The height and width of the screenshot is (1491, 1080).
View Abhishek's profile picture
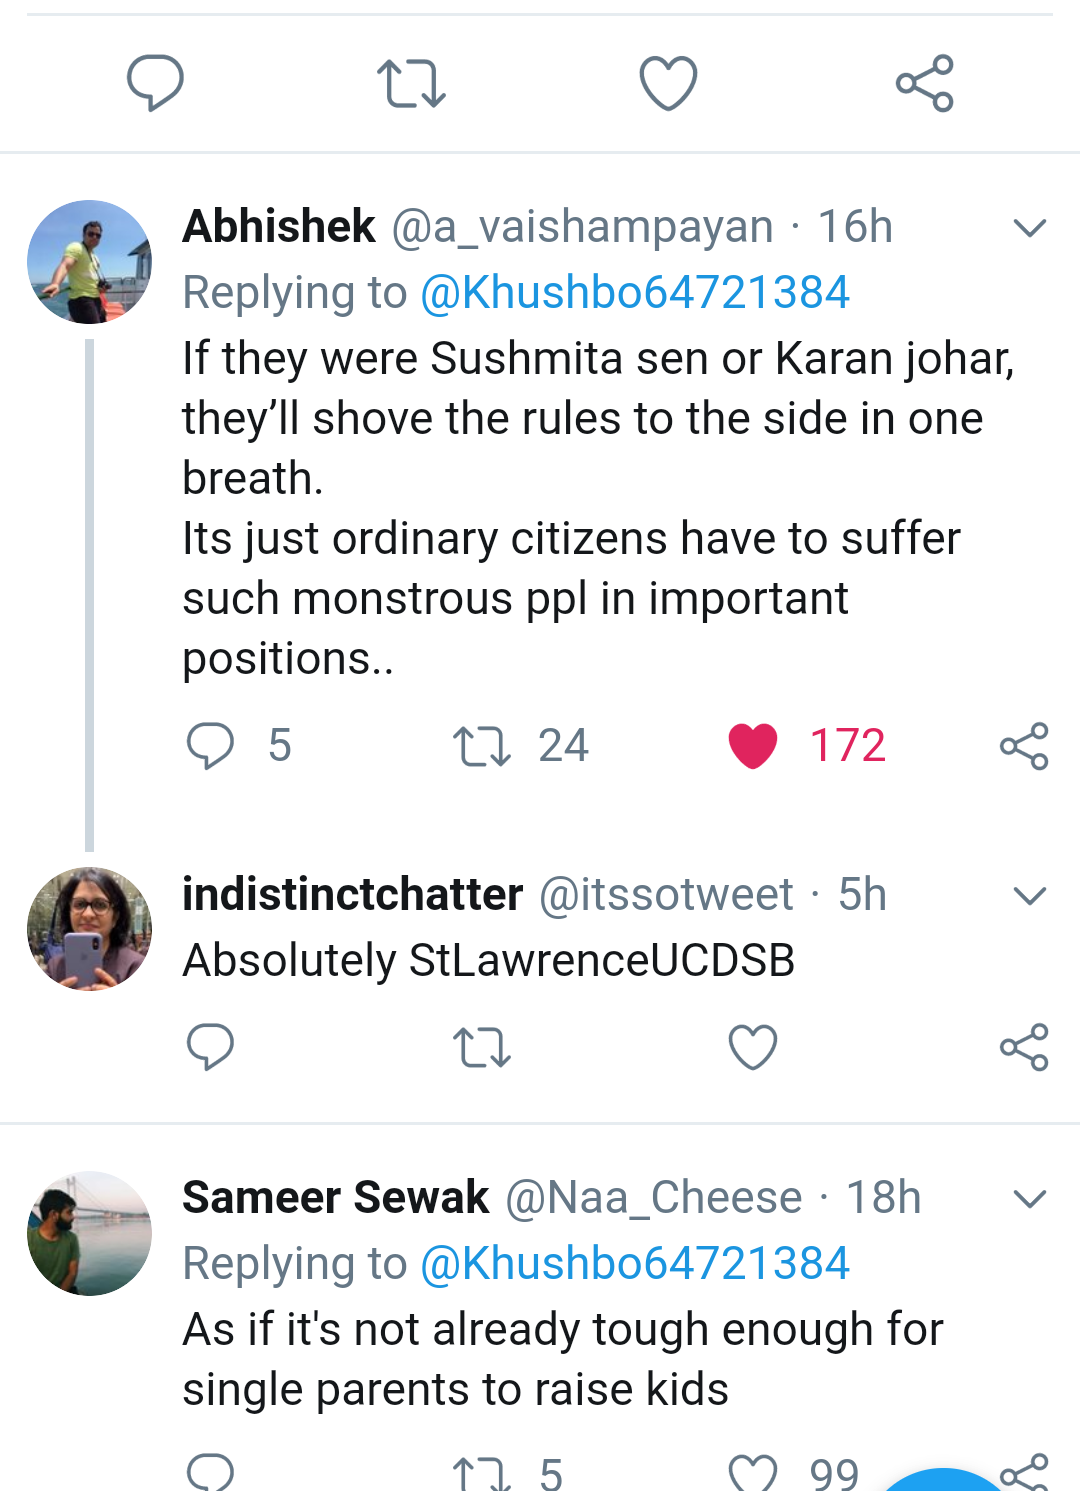point(90,262)
